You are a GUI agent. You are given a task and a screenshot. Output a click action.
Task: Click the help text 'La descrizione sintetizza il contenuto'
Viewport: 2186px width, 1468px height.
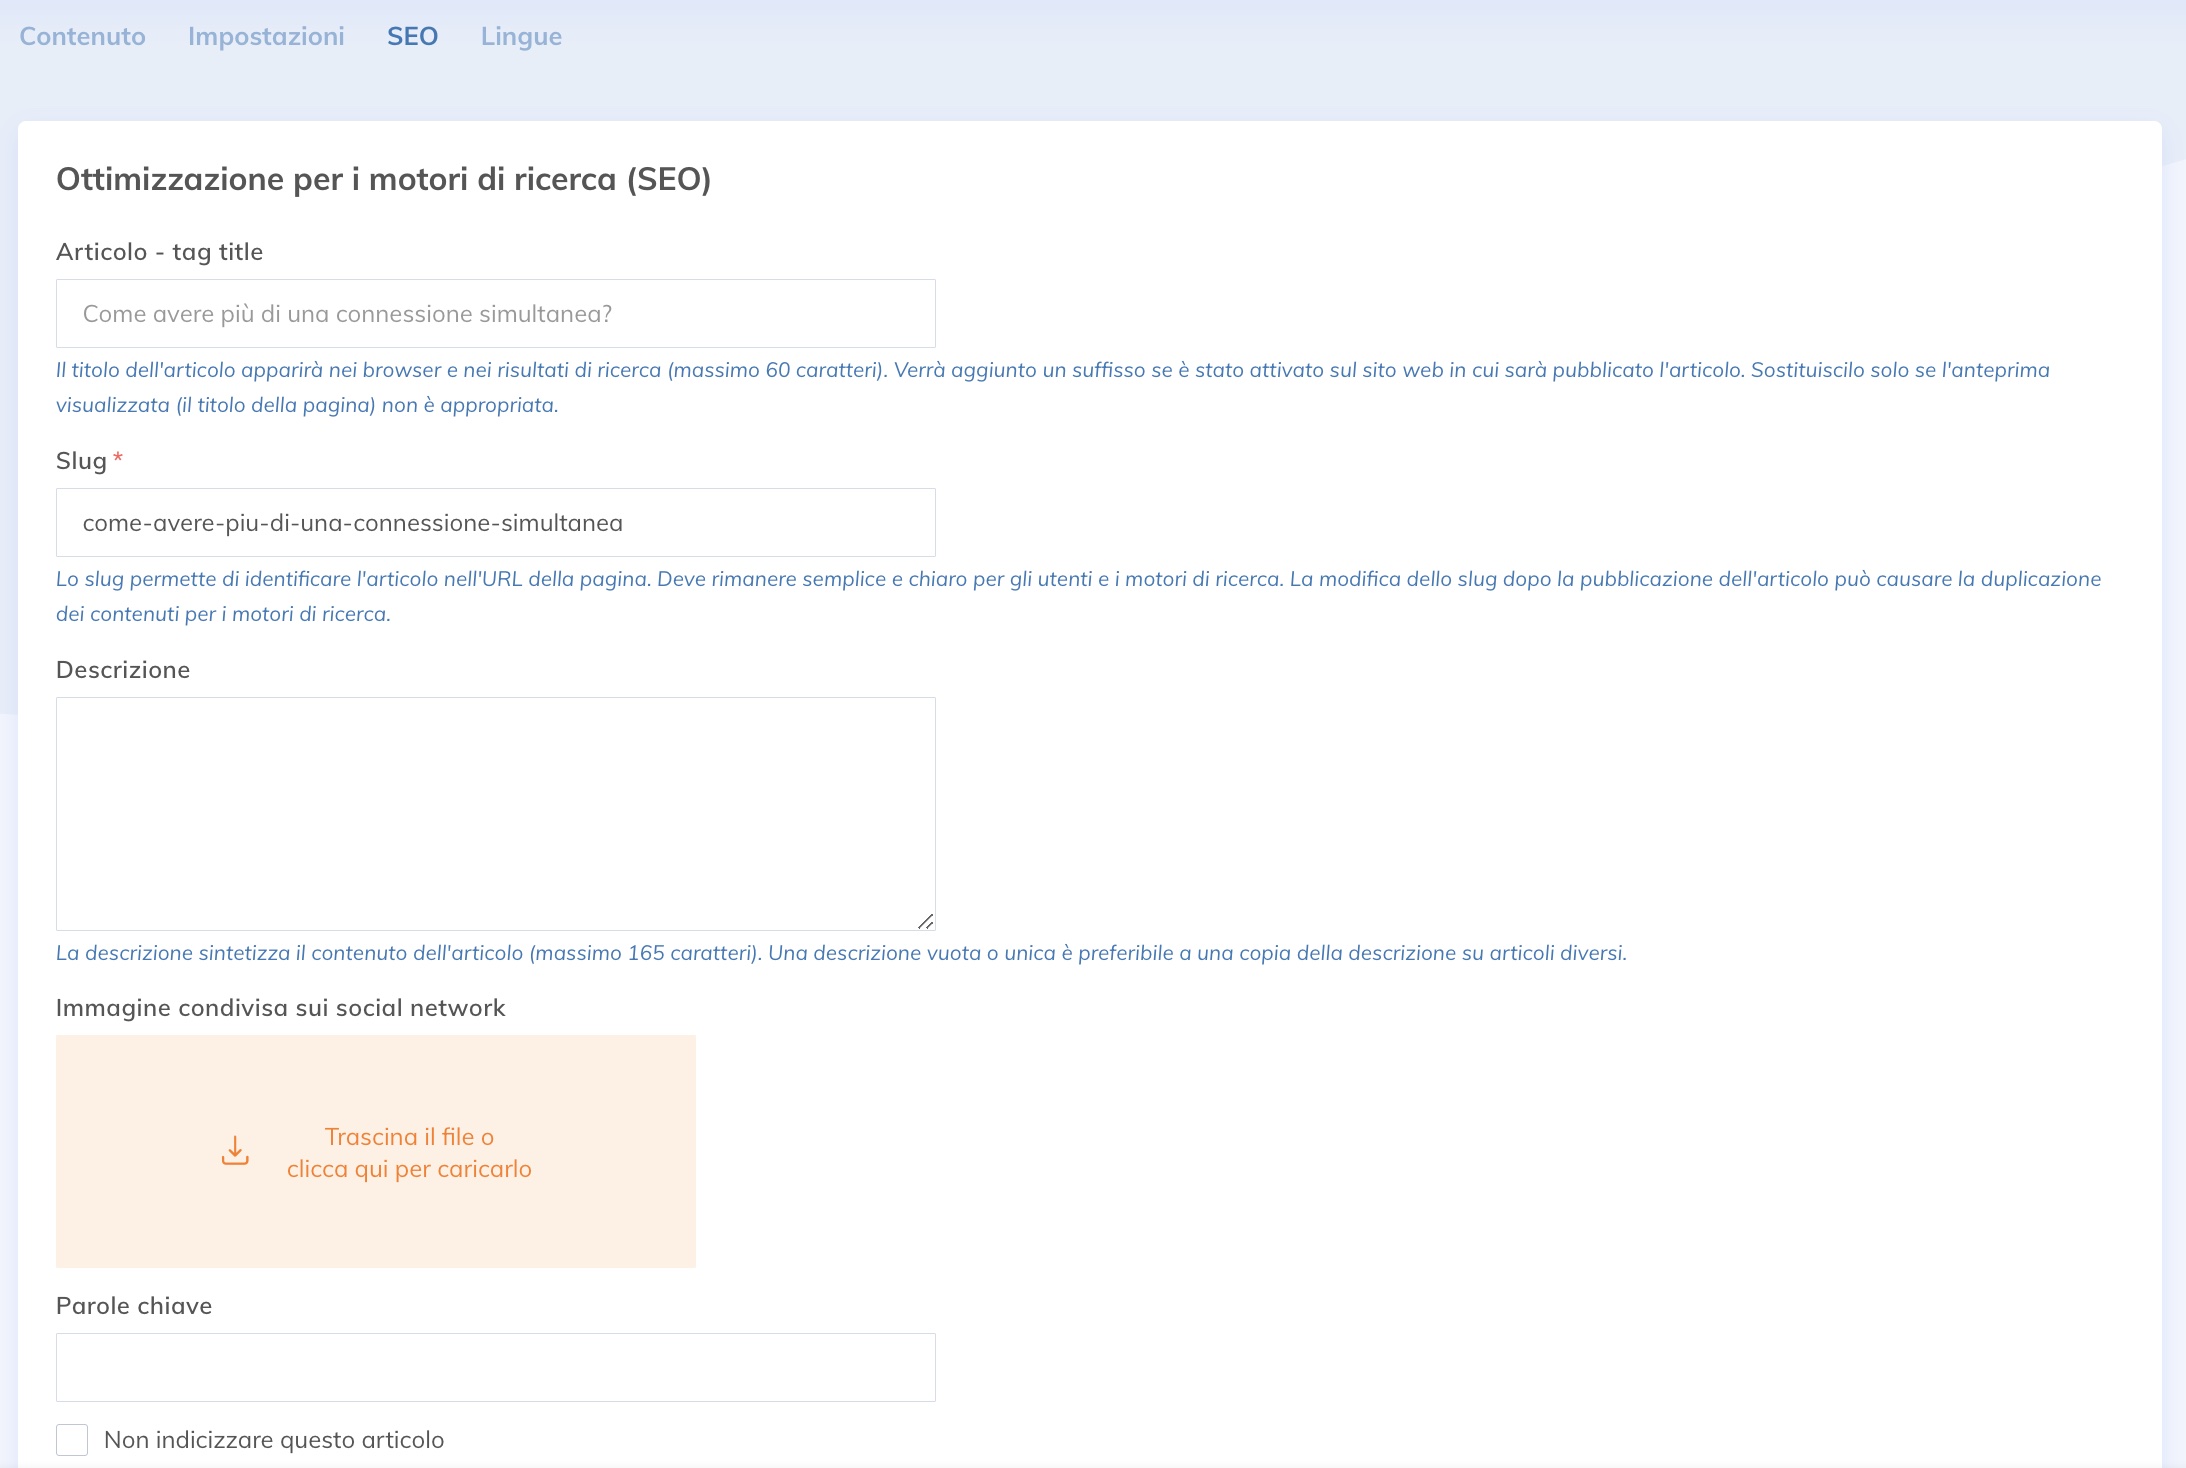click(842, 953)
